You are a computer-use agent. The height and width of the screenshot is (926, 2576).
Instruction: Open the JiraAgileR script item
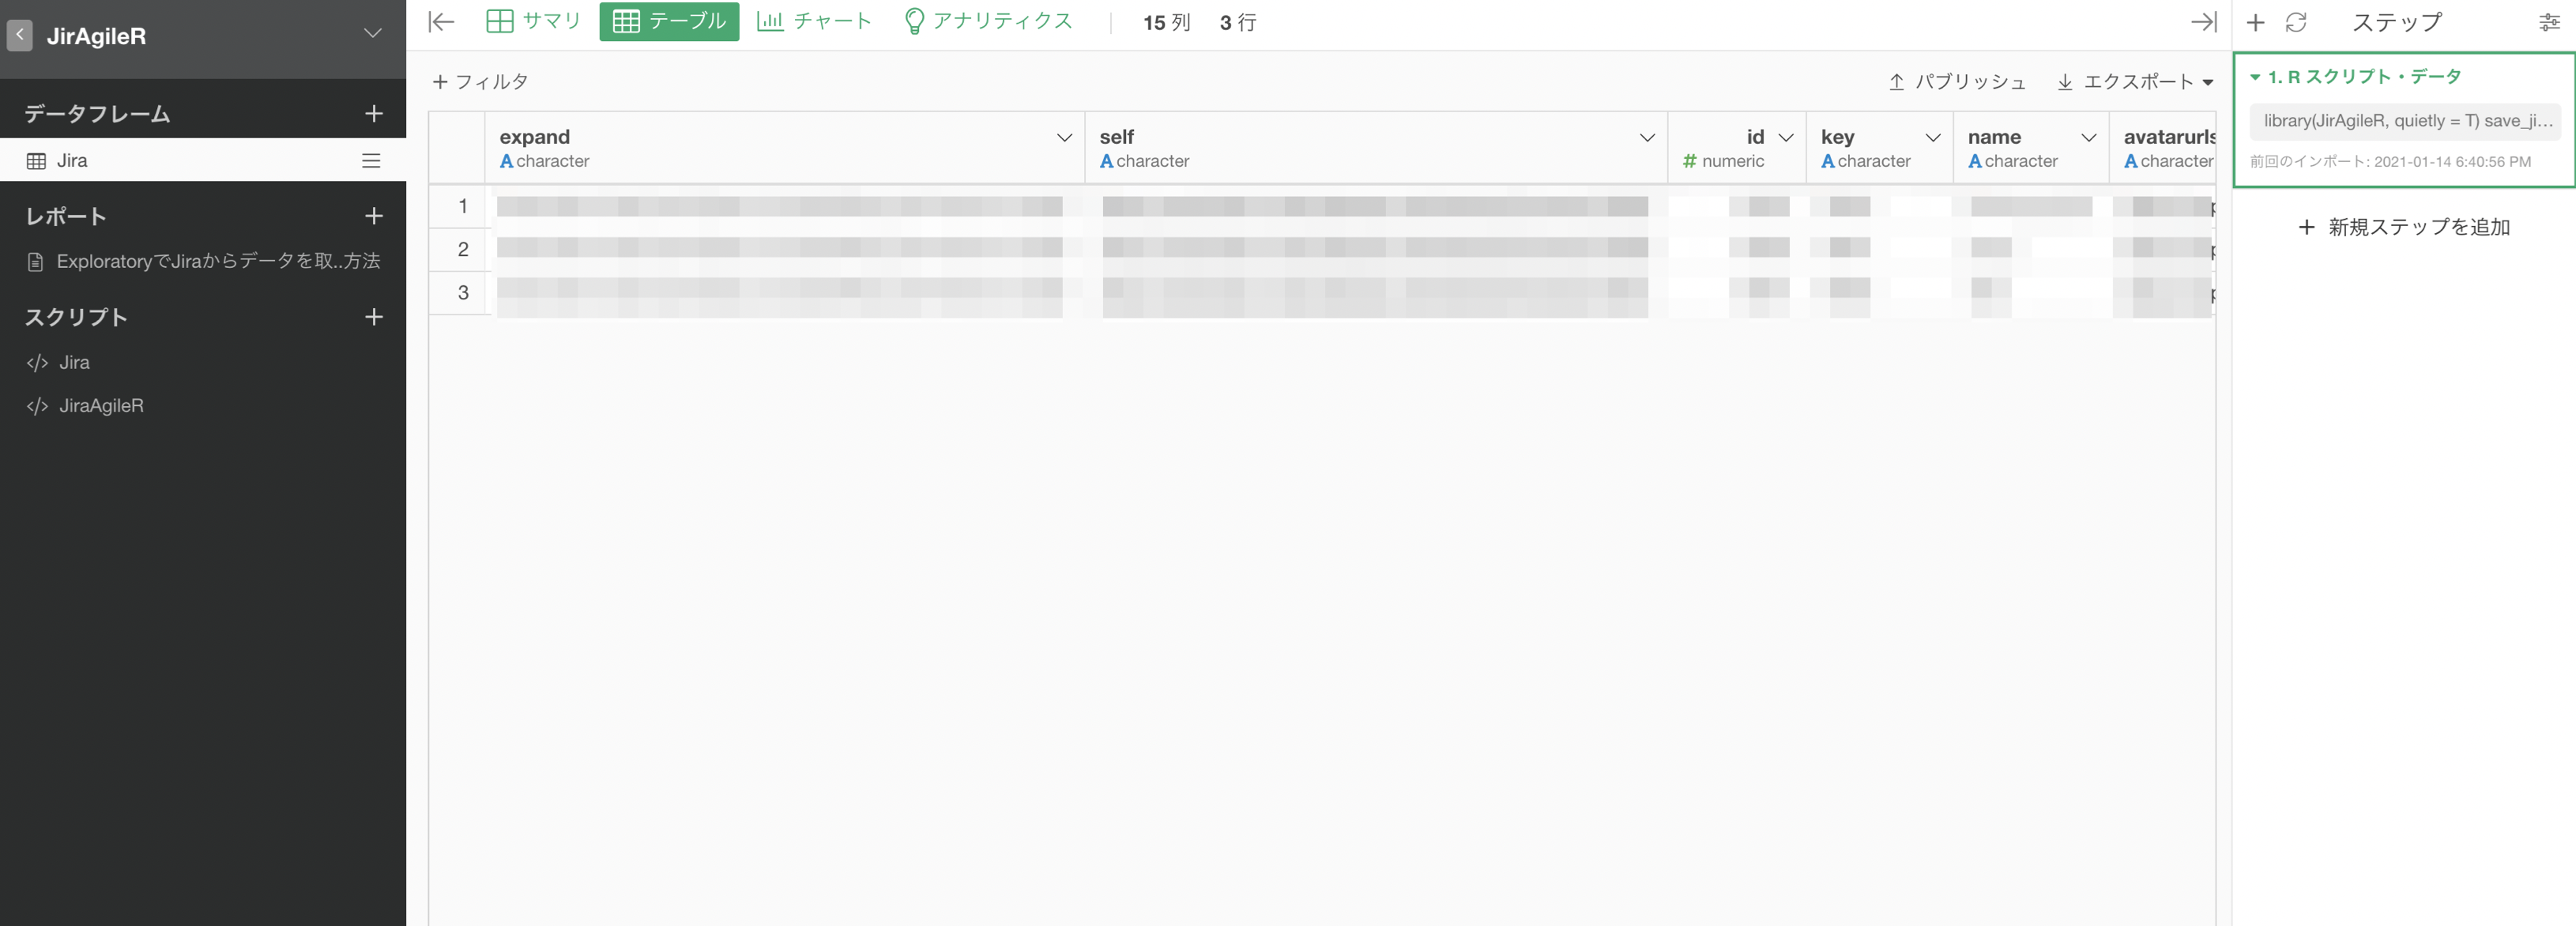[x=100, y=406]
